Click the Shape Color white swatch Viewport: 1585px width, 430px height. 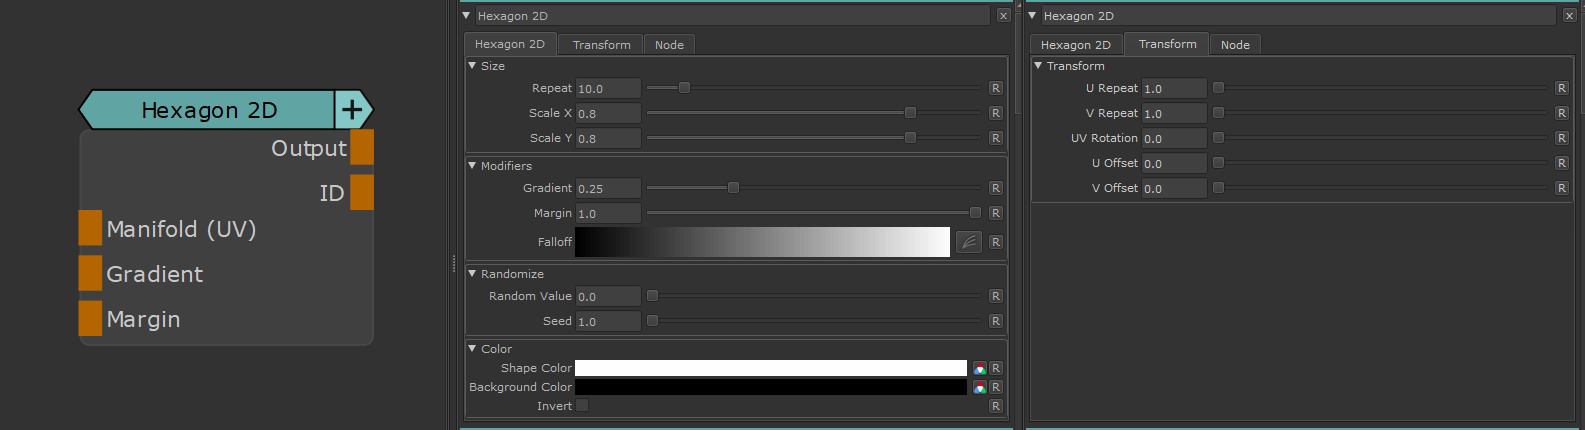tap(770, 368)
